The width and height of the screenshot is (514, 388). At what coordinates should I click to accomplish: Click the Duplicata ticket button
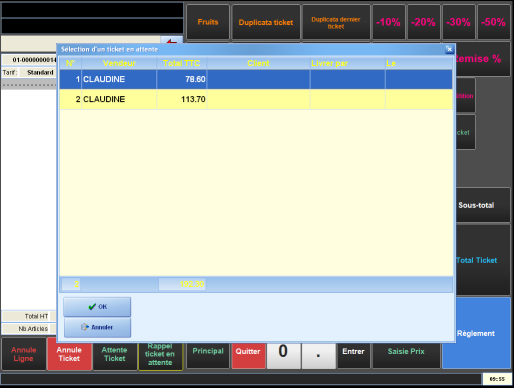click(266, 22)
